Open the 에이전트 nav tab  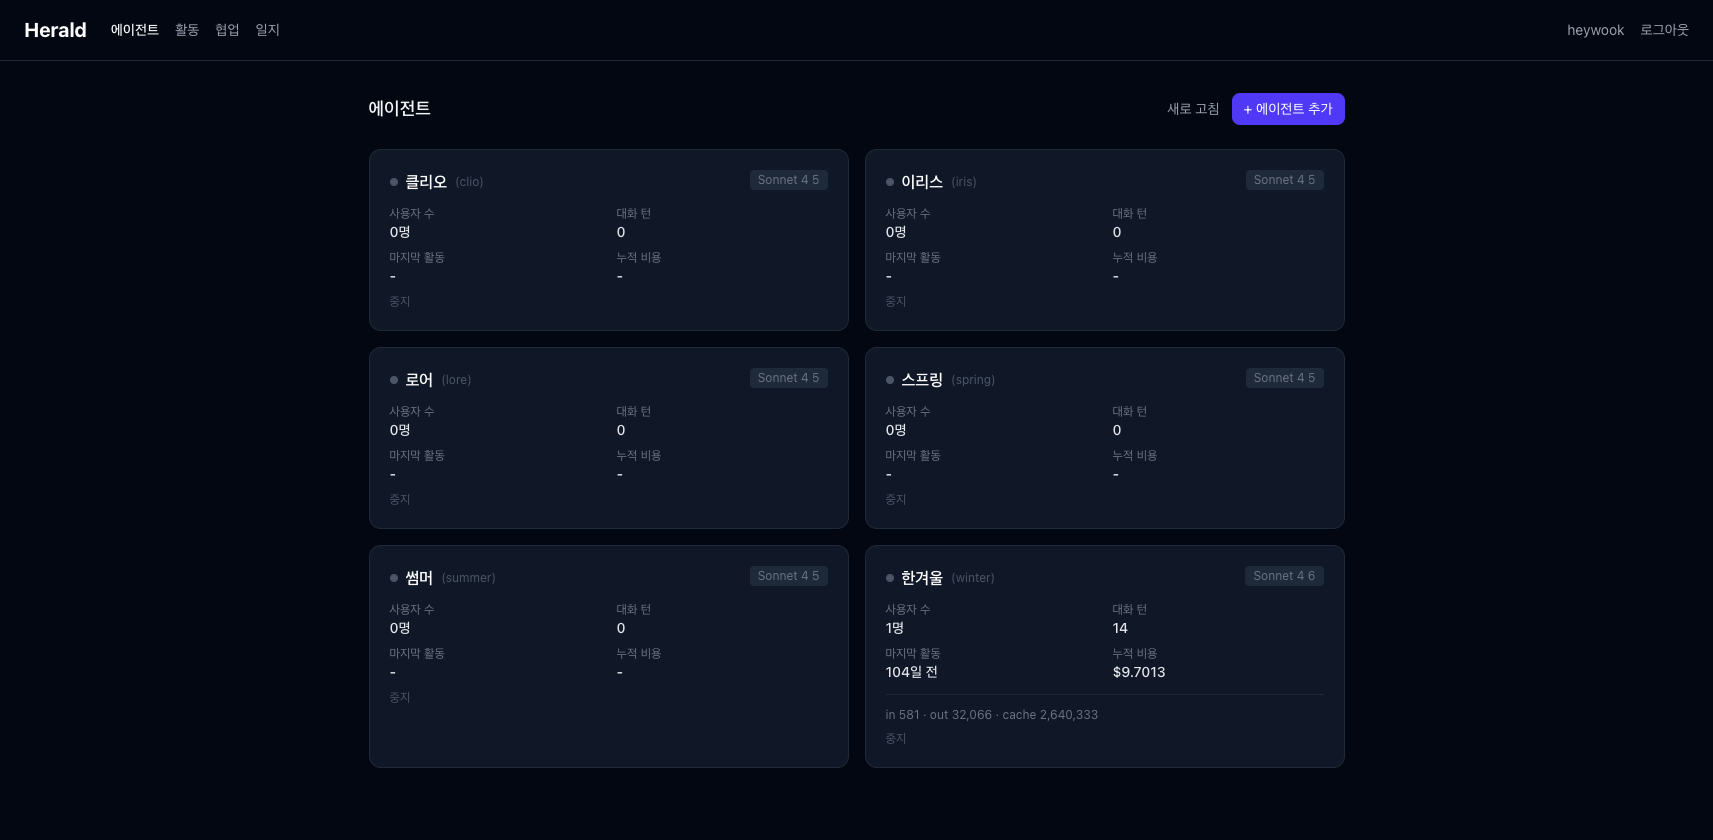(135, 30)
